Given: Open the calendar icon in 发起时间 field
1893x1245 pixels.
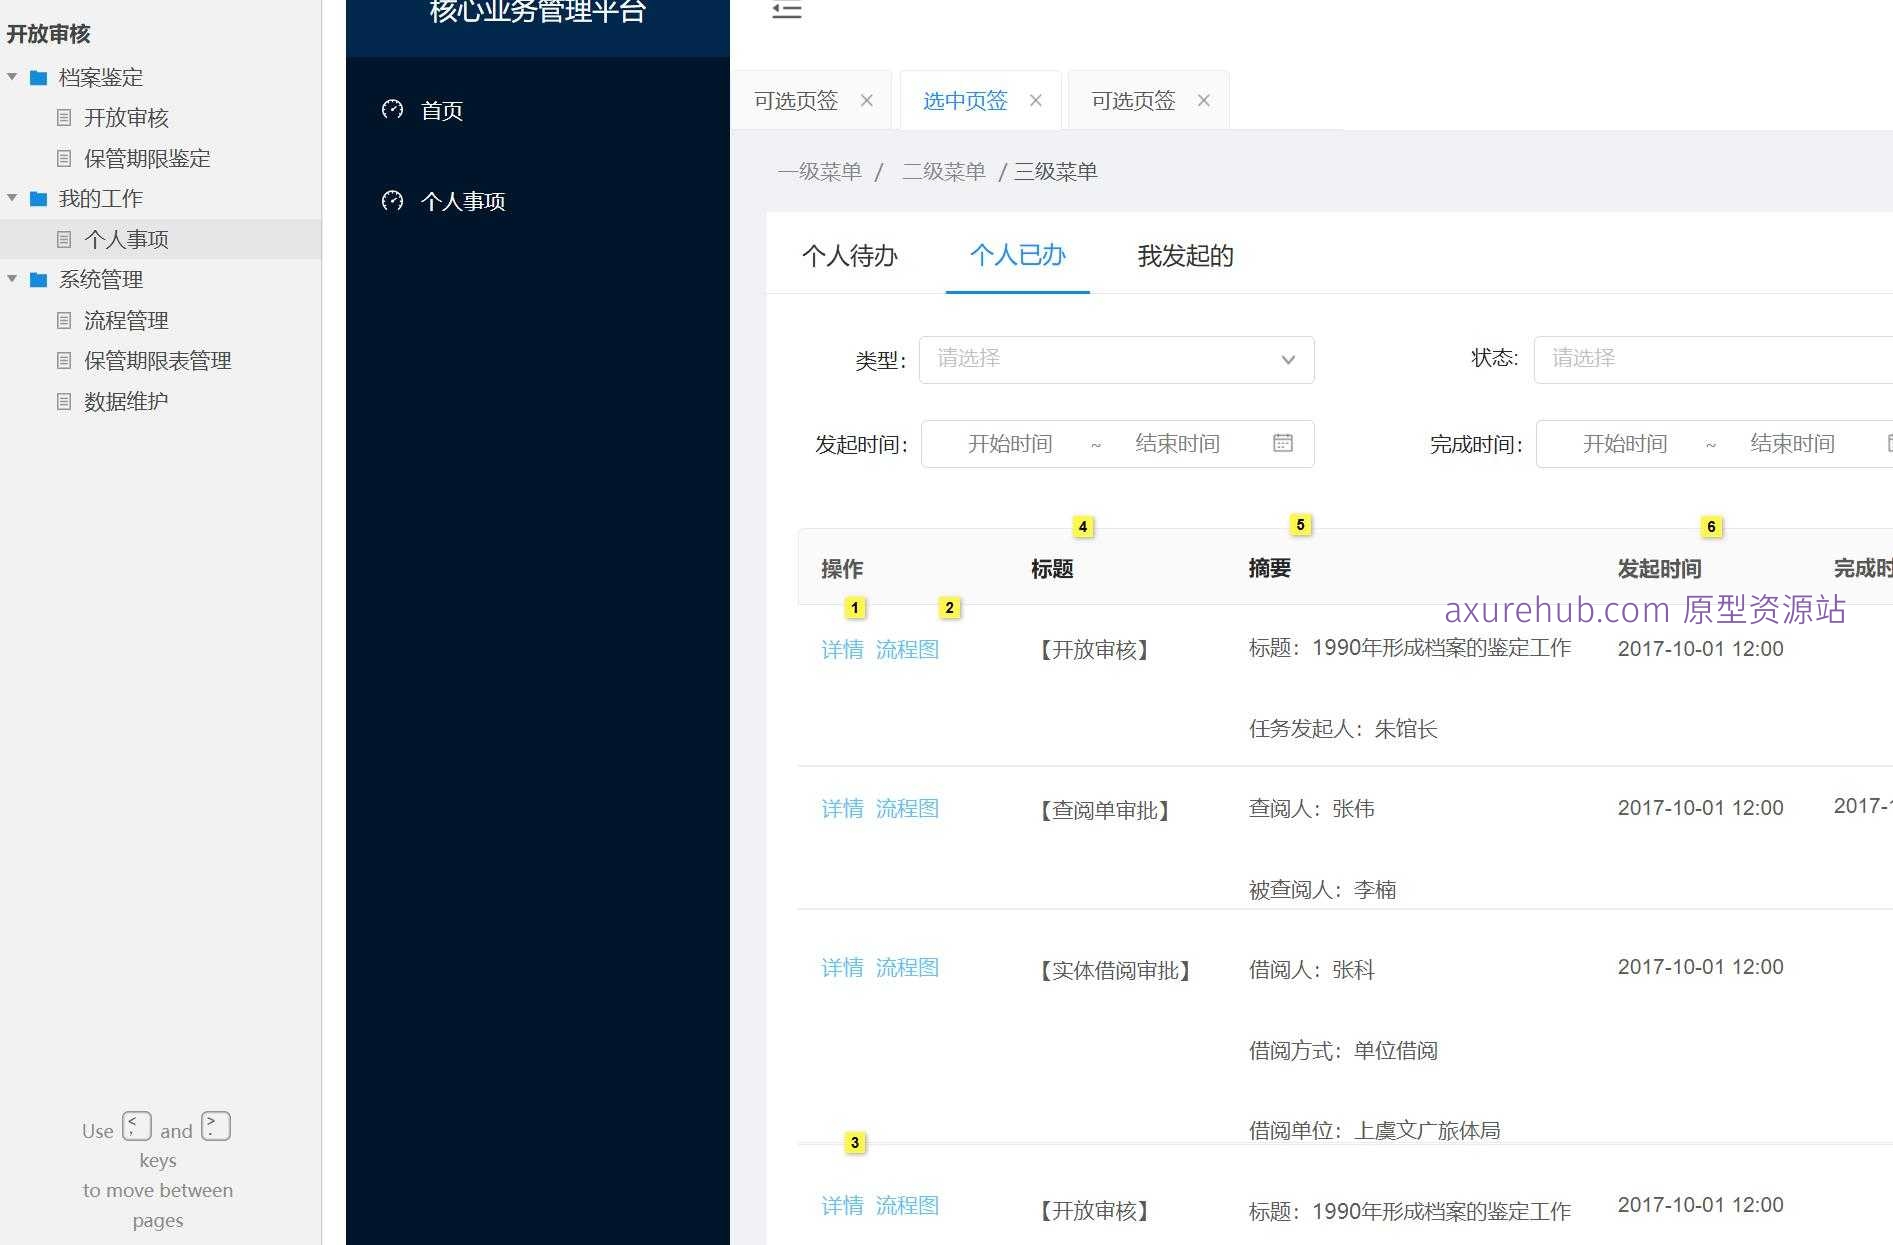Looking at the screenshot, I should click(1283, 443).
